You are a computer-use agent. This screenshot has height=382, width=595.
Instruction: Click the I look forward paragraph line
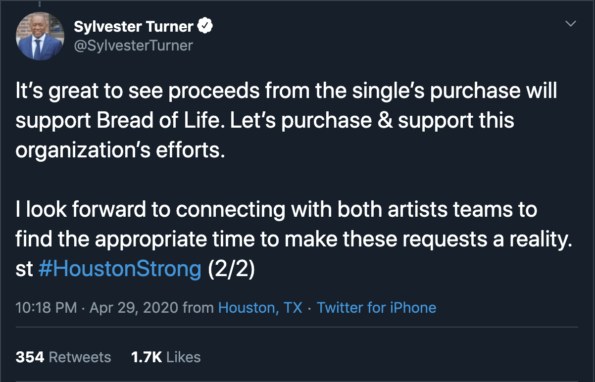276,209
